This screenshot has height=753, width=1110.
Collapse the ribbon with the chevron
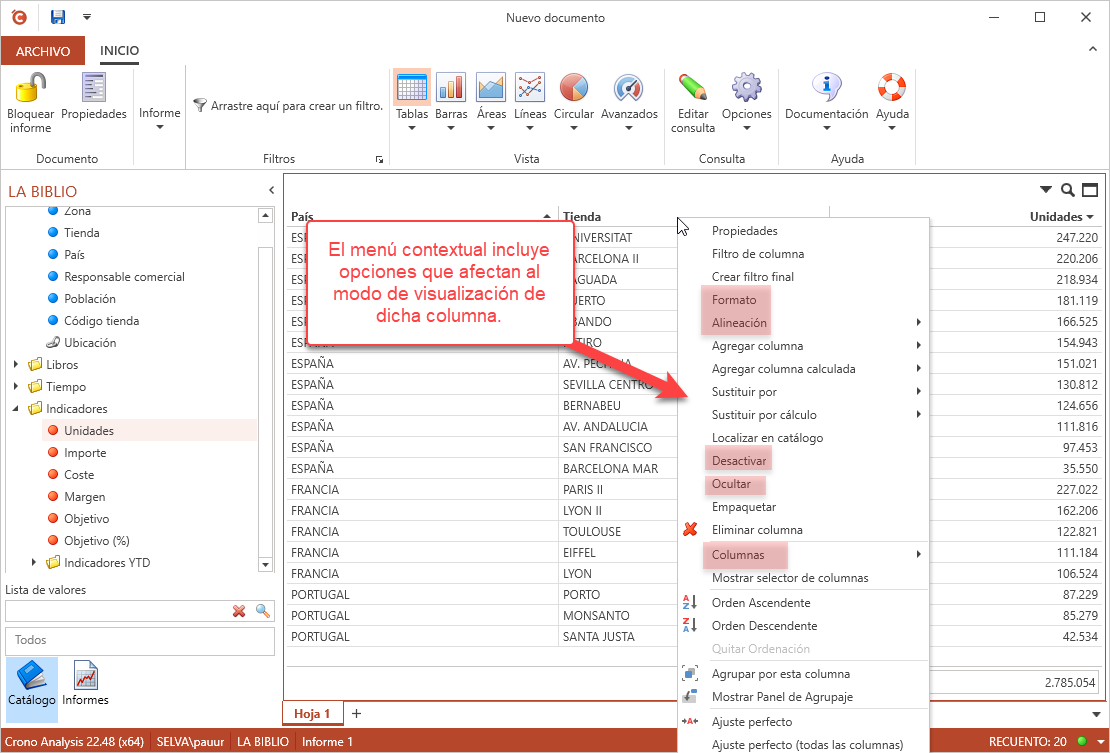coord(1093,47)
